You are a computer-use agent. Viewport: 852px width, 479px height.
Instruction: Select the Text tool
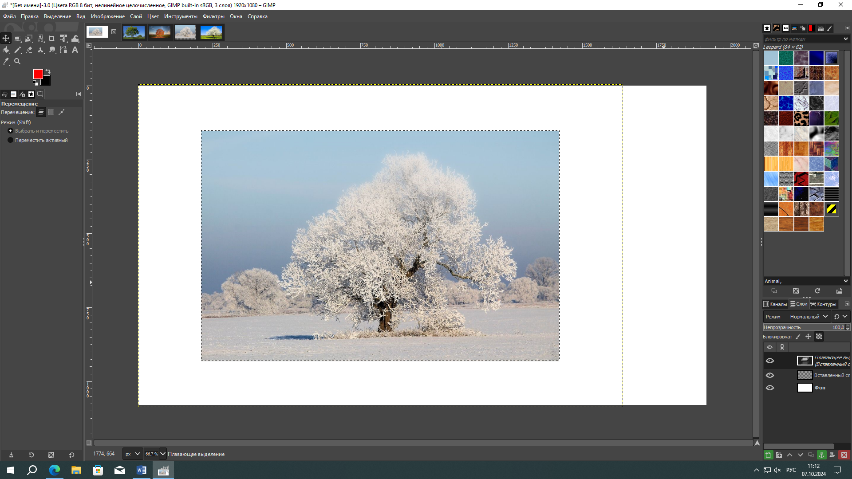[75, 50]
